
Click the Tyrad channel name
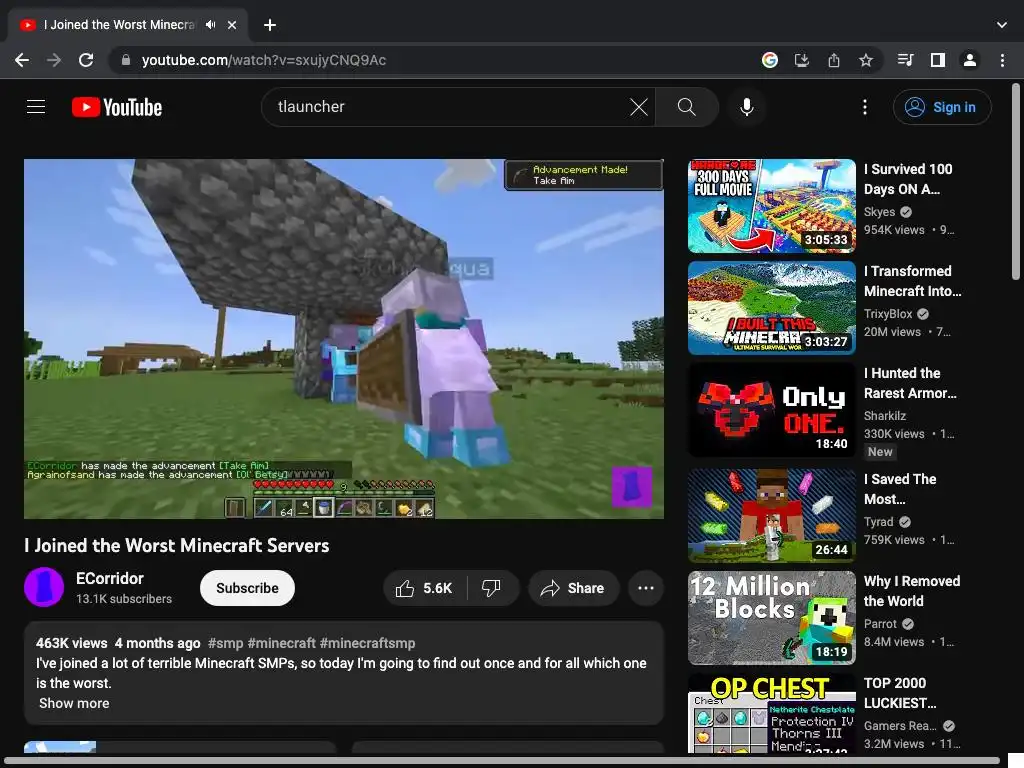pyautogui.click(x=878, y=521)
